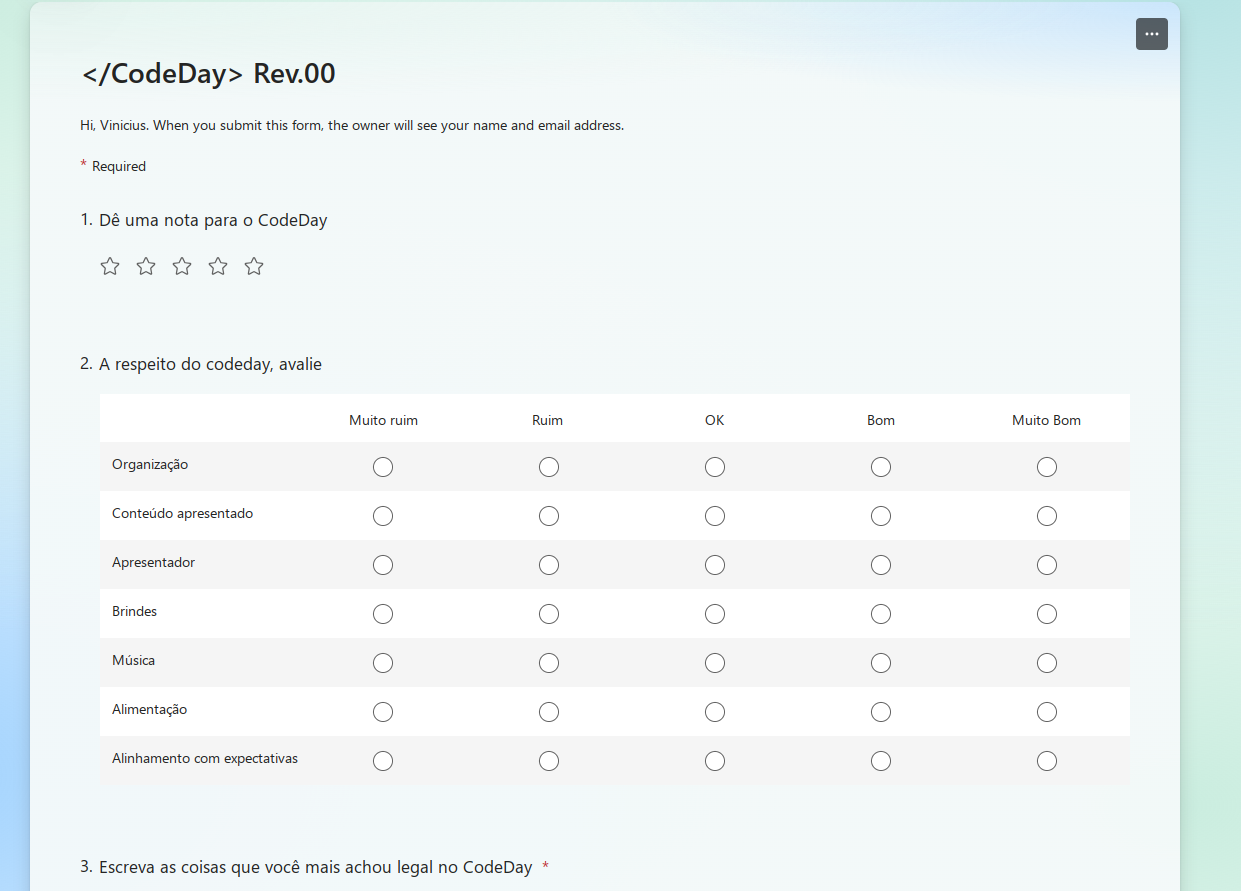Viewport: 1241px width, 891px height.
Task: Choose the fourth star
Action: click(218, 266)
